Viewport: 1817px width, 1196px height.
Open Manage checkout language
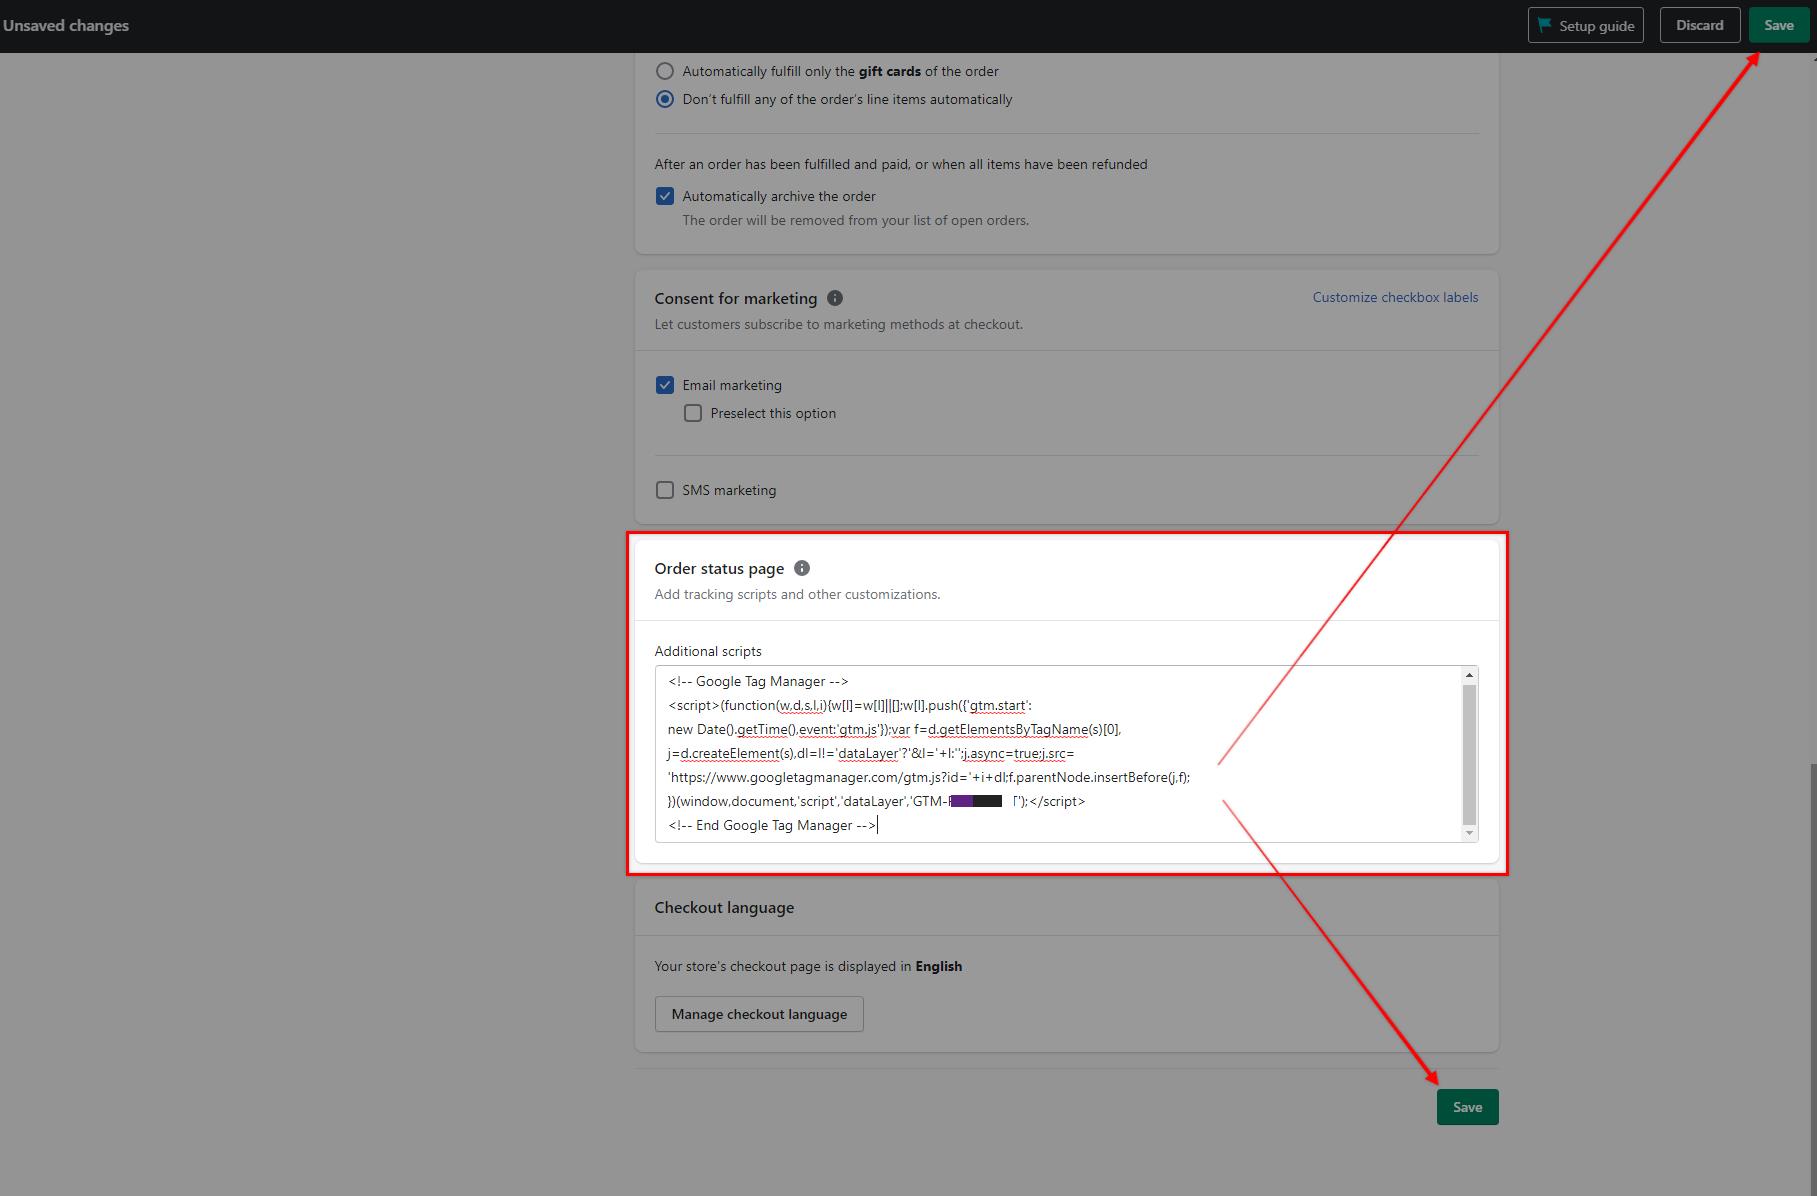point(759,1014)
